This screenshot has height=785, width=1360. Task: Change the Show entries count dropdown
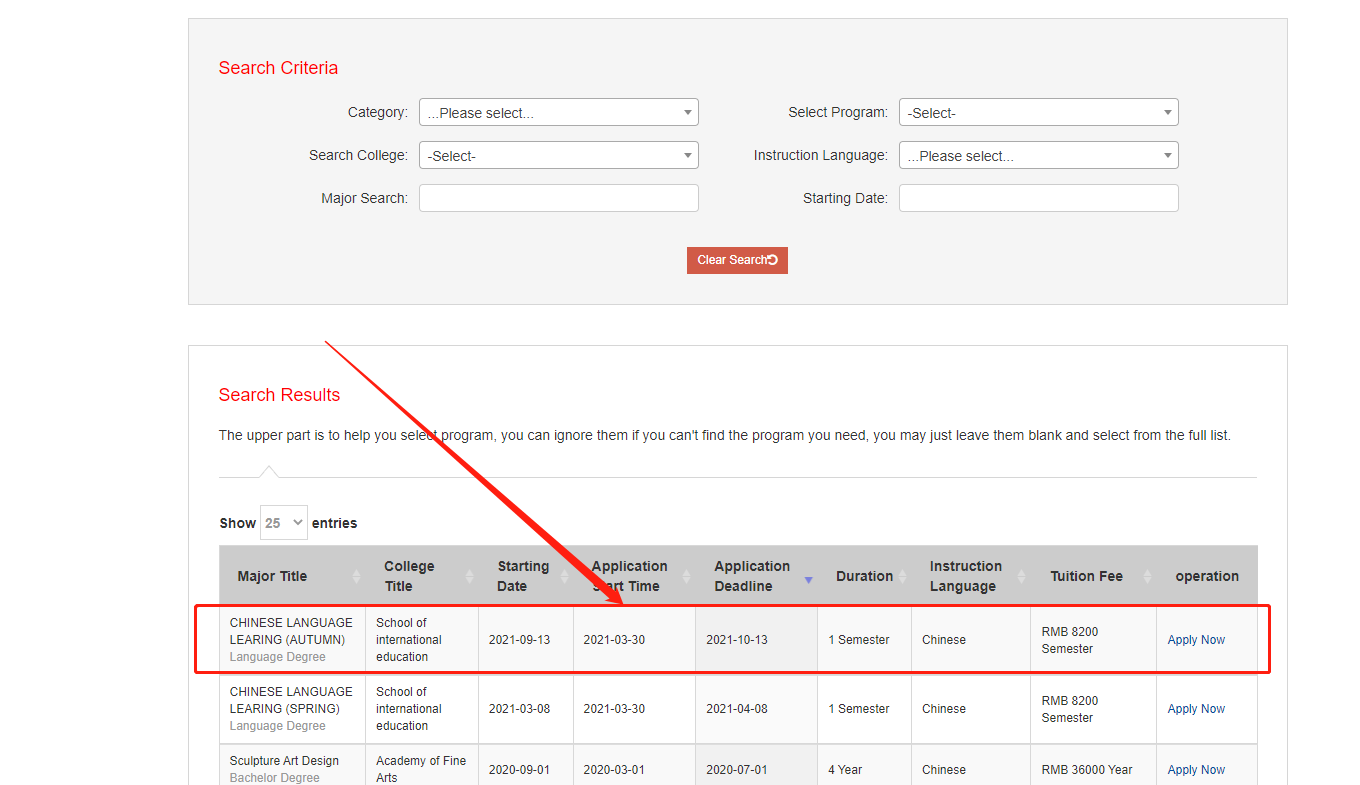[x=283, y=523]
